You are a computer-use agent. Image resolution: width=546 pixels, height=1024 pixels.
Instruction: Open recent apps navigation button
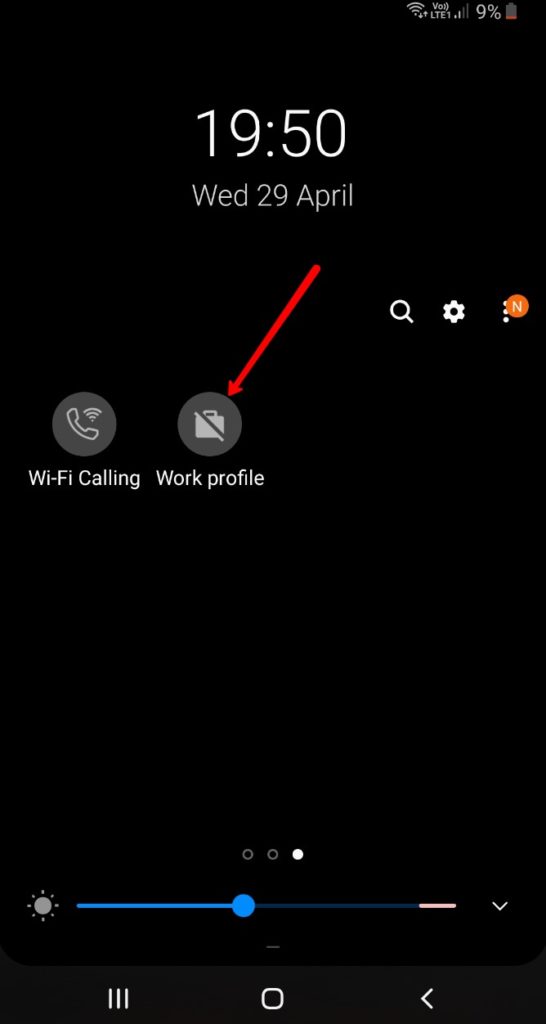coord(118,999)
